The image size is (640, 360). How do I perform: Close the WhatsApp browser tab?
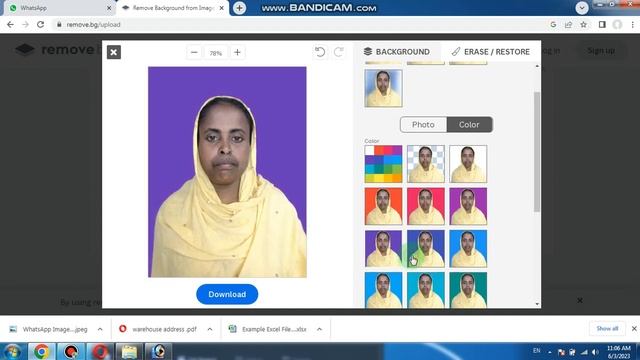point(109,8)
